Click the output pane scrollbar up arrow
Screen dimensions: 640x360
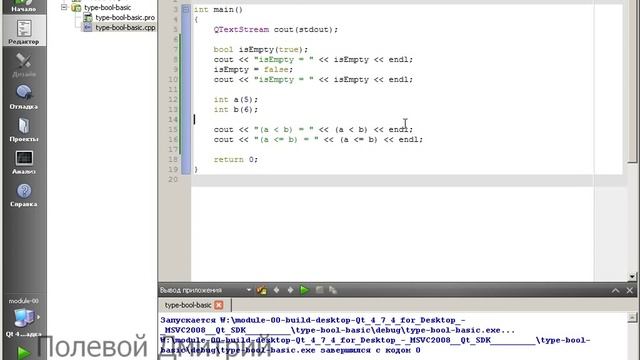(632, 317)
